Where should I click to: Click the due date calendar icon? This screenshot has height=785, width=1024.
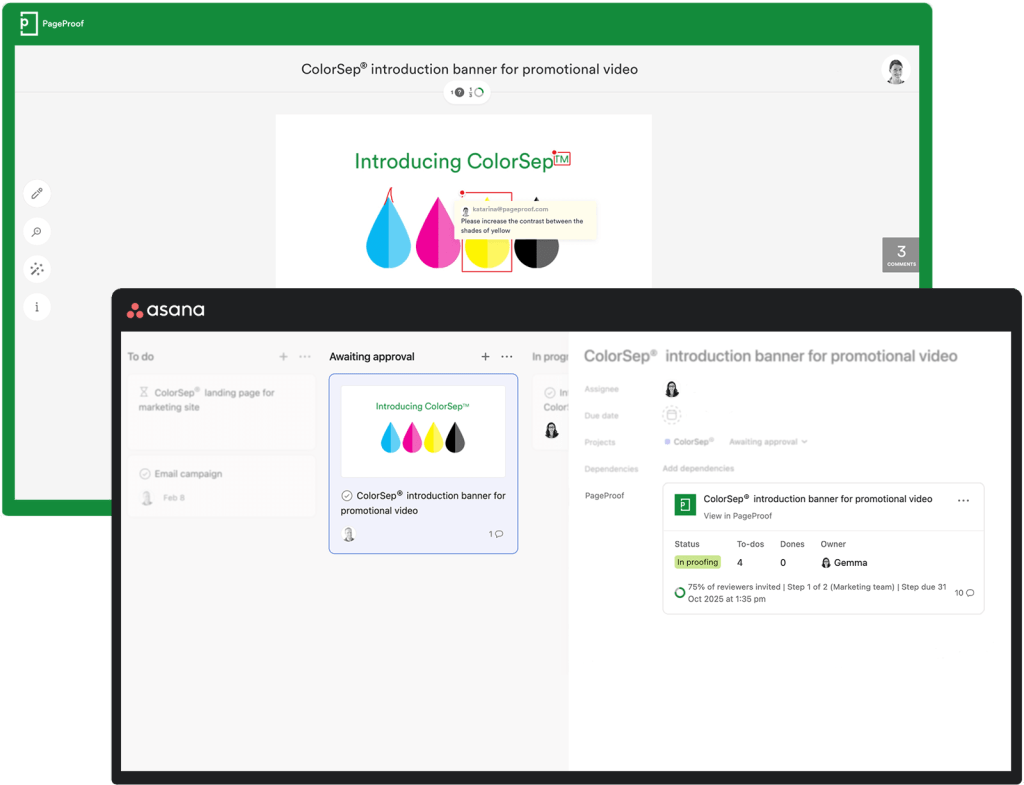click(672, 415)
